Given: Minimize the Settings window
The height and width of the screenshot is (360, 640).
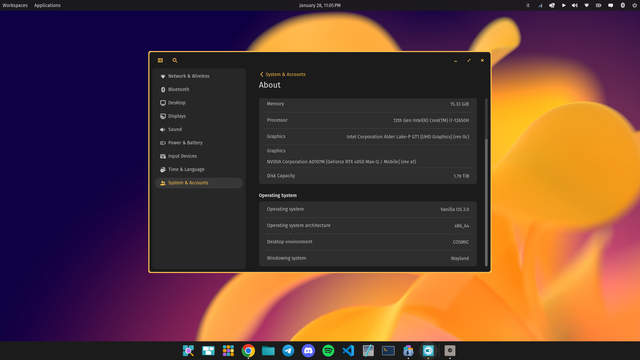Looking at the screenshot, I should pos(456,60).
